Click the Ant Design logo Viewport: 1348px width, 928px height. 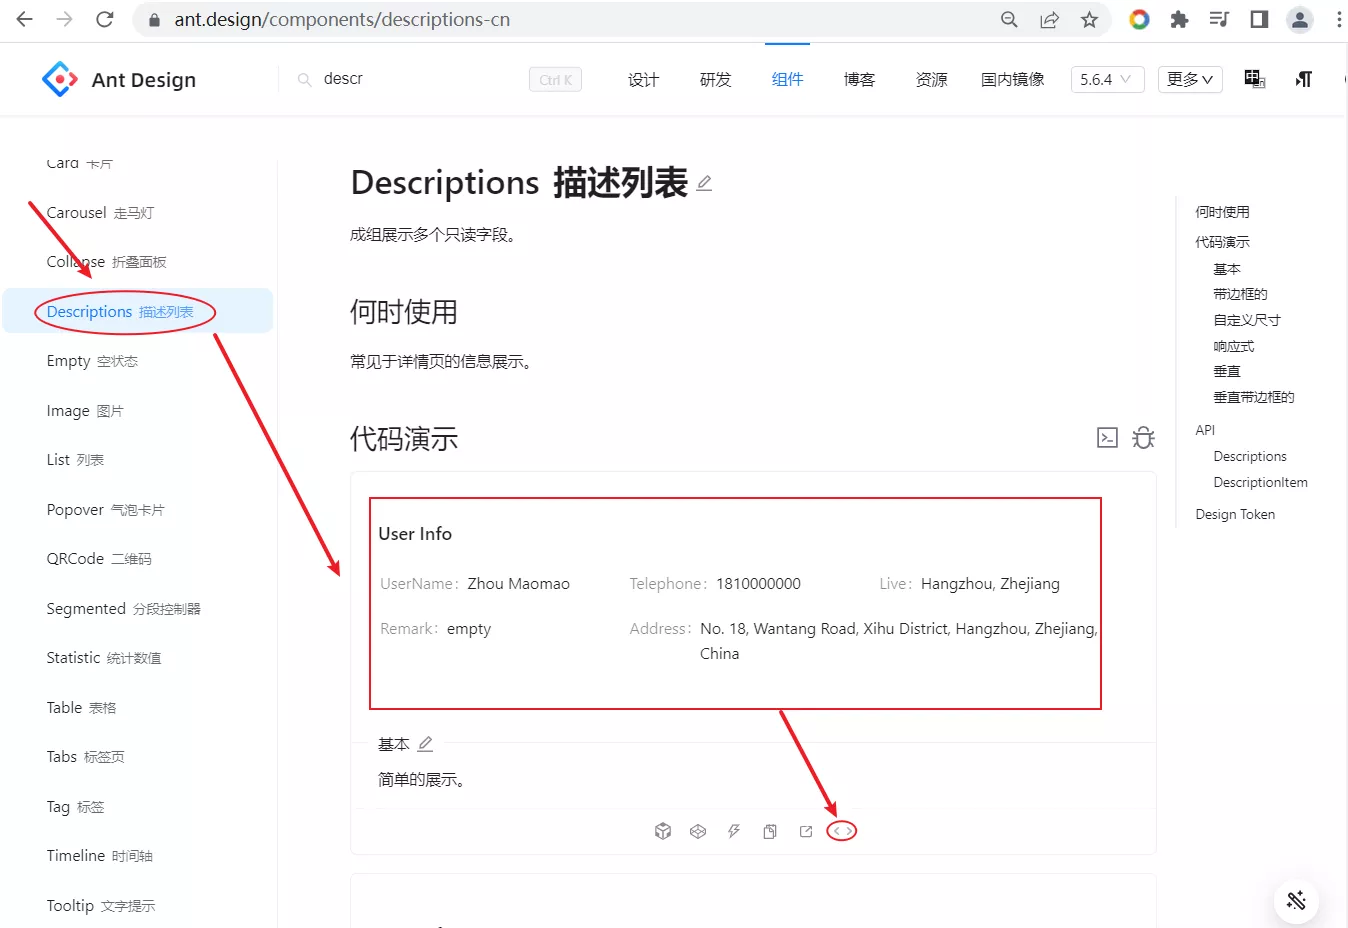tap(119, 80)
